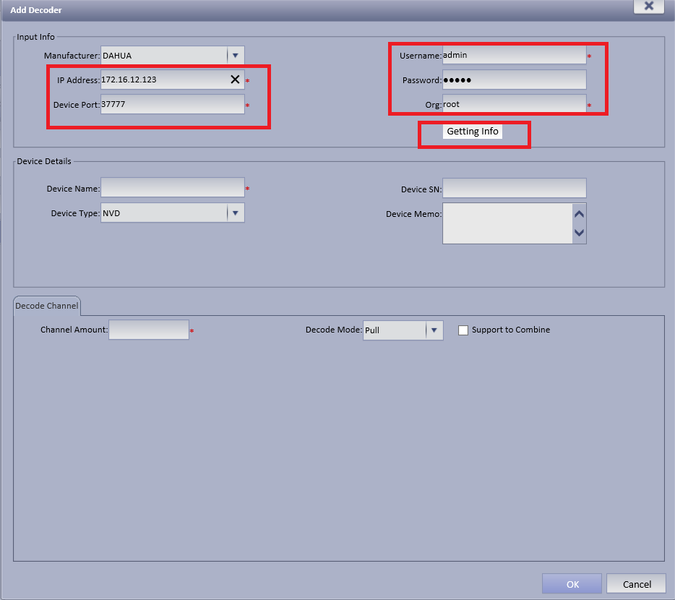Click the Cancel button
The width and height of the screenshot is (675, 600).
pyautogui.click(x=636, y=584)
